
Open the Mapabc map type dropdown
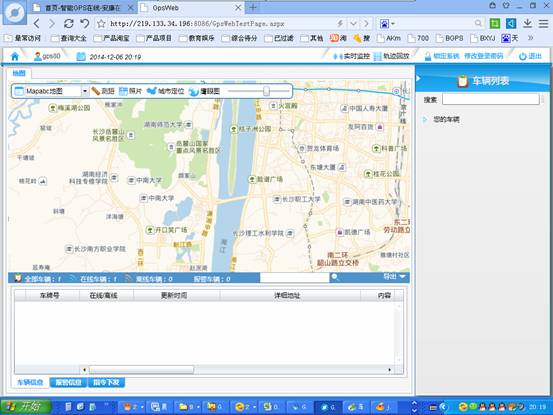click(85, 91)
